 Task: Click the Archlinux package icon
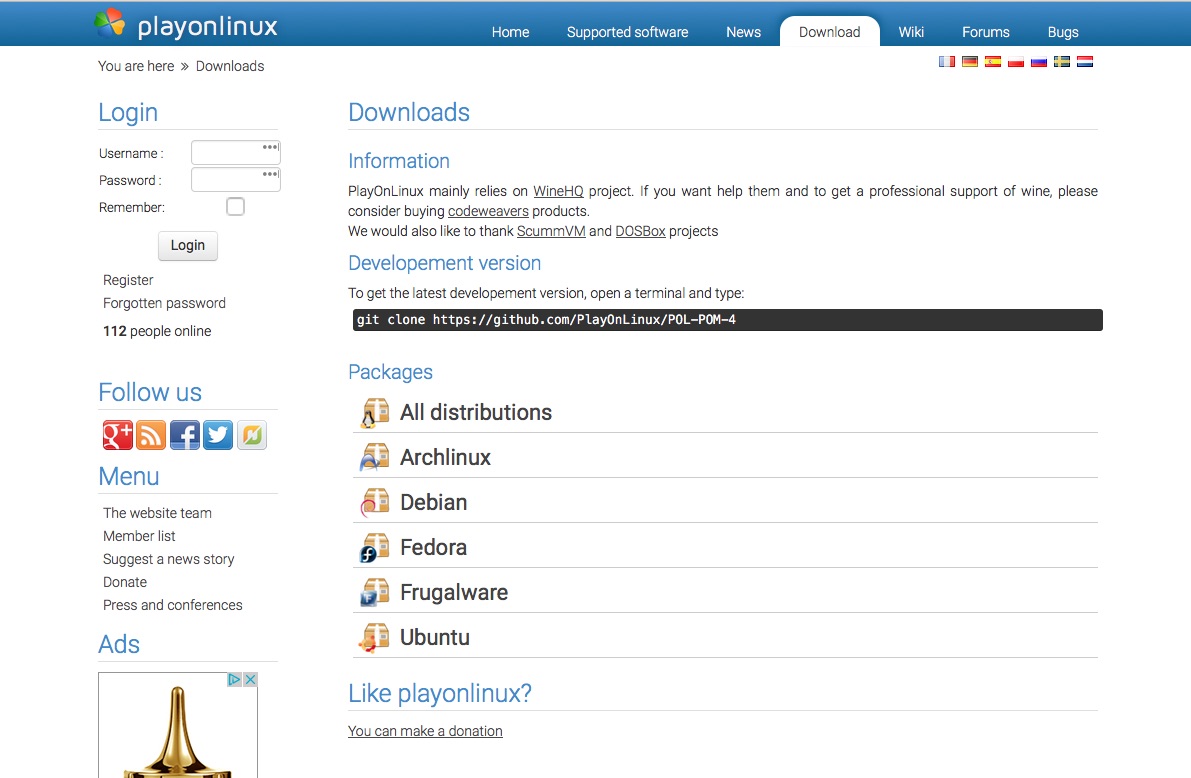coord(374,457)
